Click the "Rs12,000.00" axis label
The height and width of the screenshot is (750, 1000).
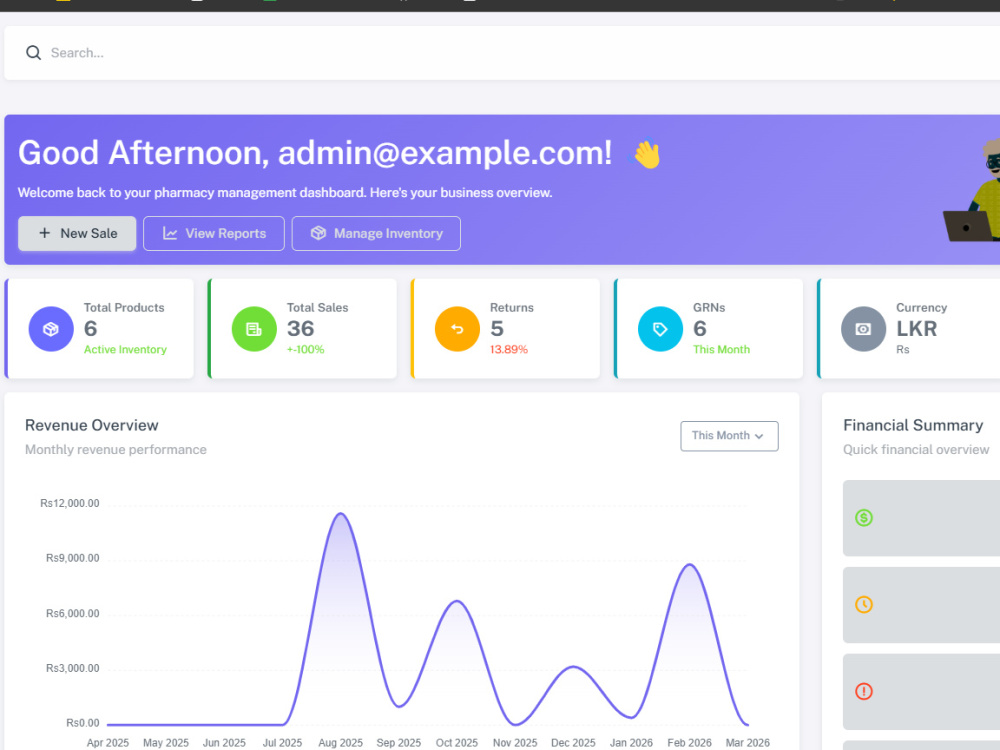(70, 503)
